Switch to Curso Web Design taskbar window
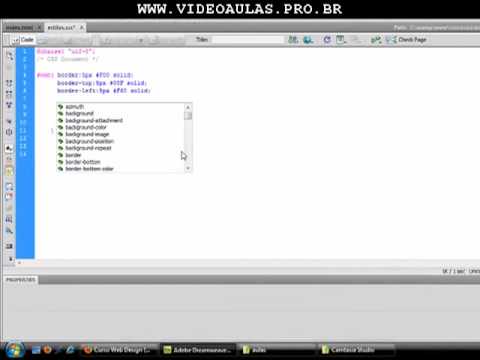The width and height of the screenshot is (480, 360). [x=119, y=350]
